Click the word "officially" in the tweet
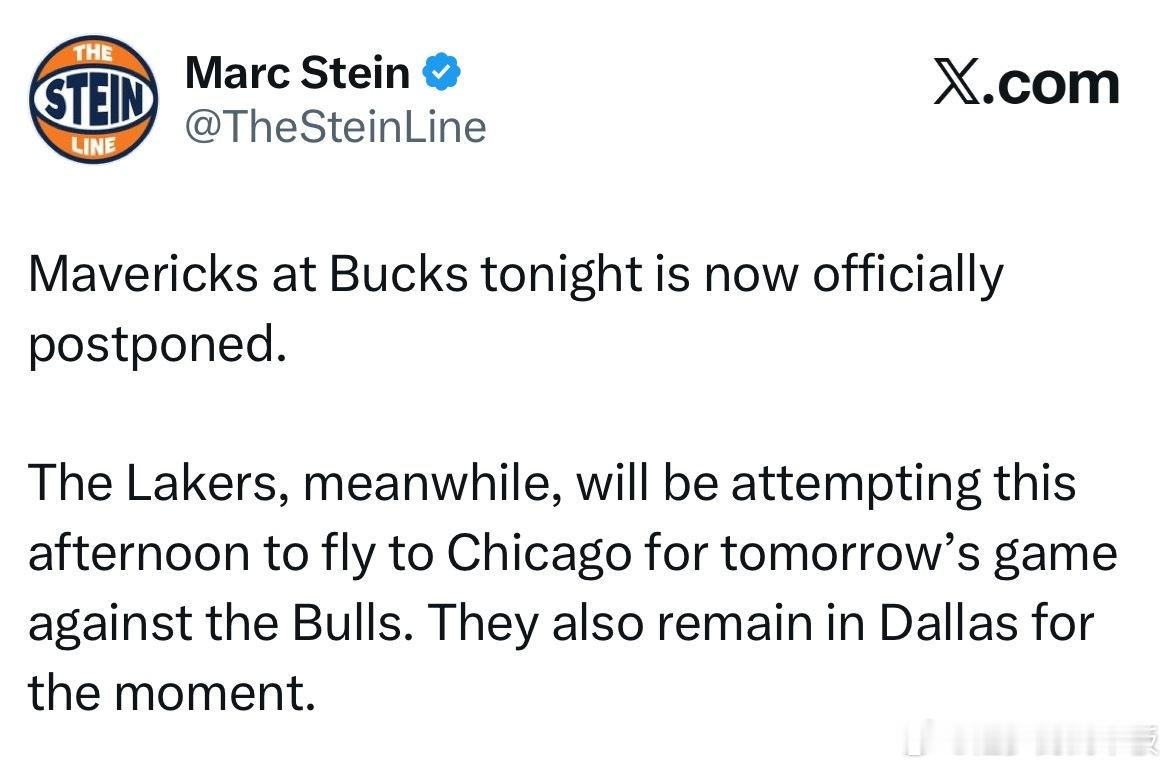 906,275
